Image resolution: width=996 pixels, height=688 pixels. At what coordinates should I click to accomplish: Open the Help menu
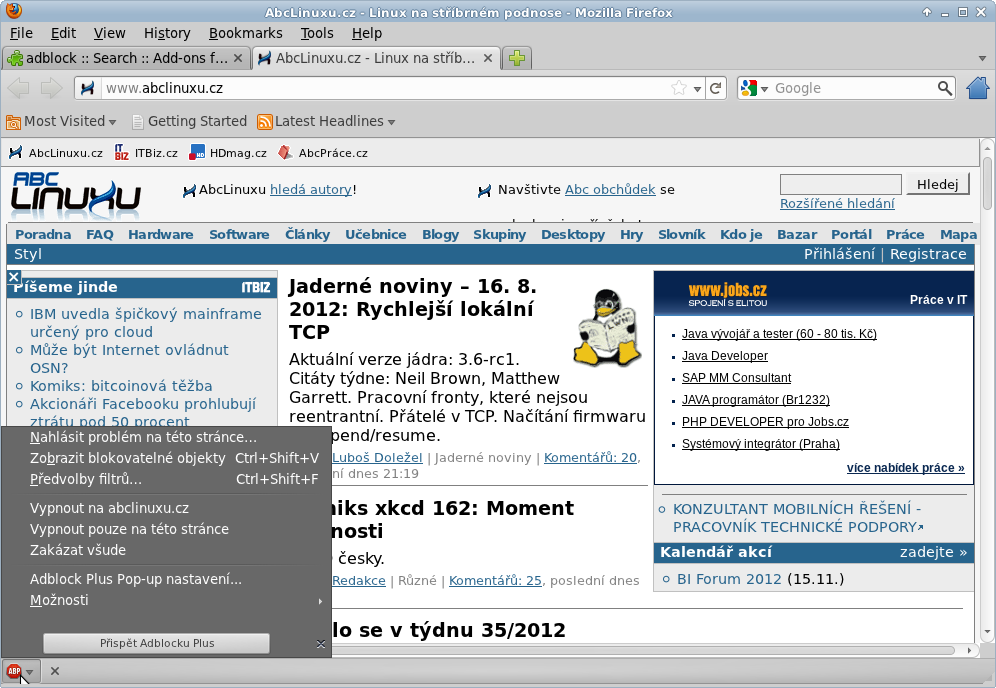[367, 33]
